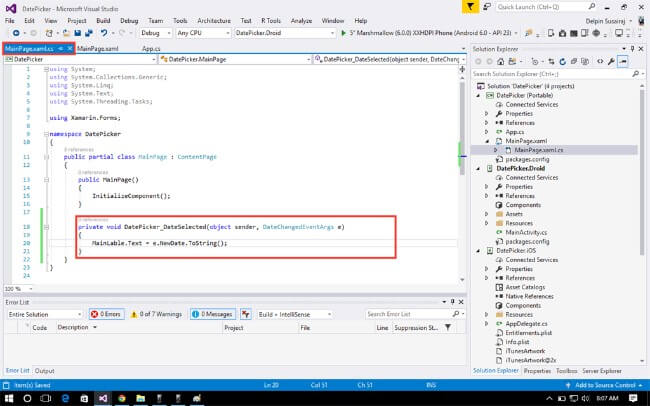Open the Any CPU platform dropdown

click(203, 33)
